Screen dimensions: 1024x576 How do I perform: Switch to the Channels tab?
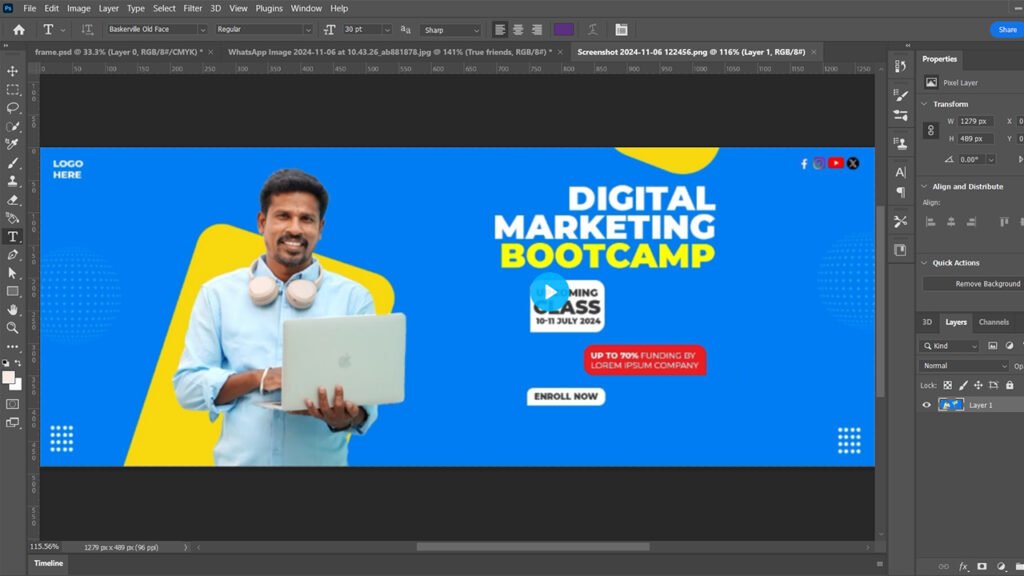[993, 322]
